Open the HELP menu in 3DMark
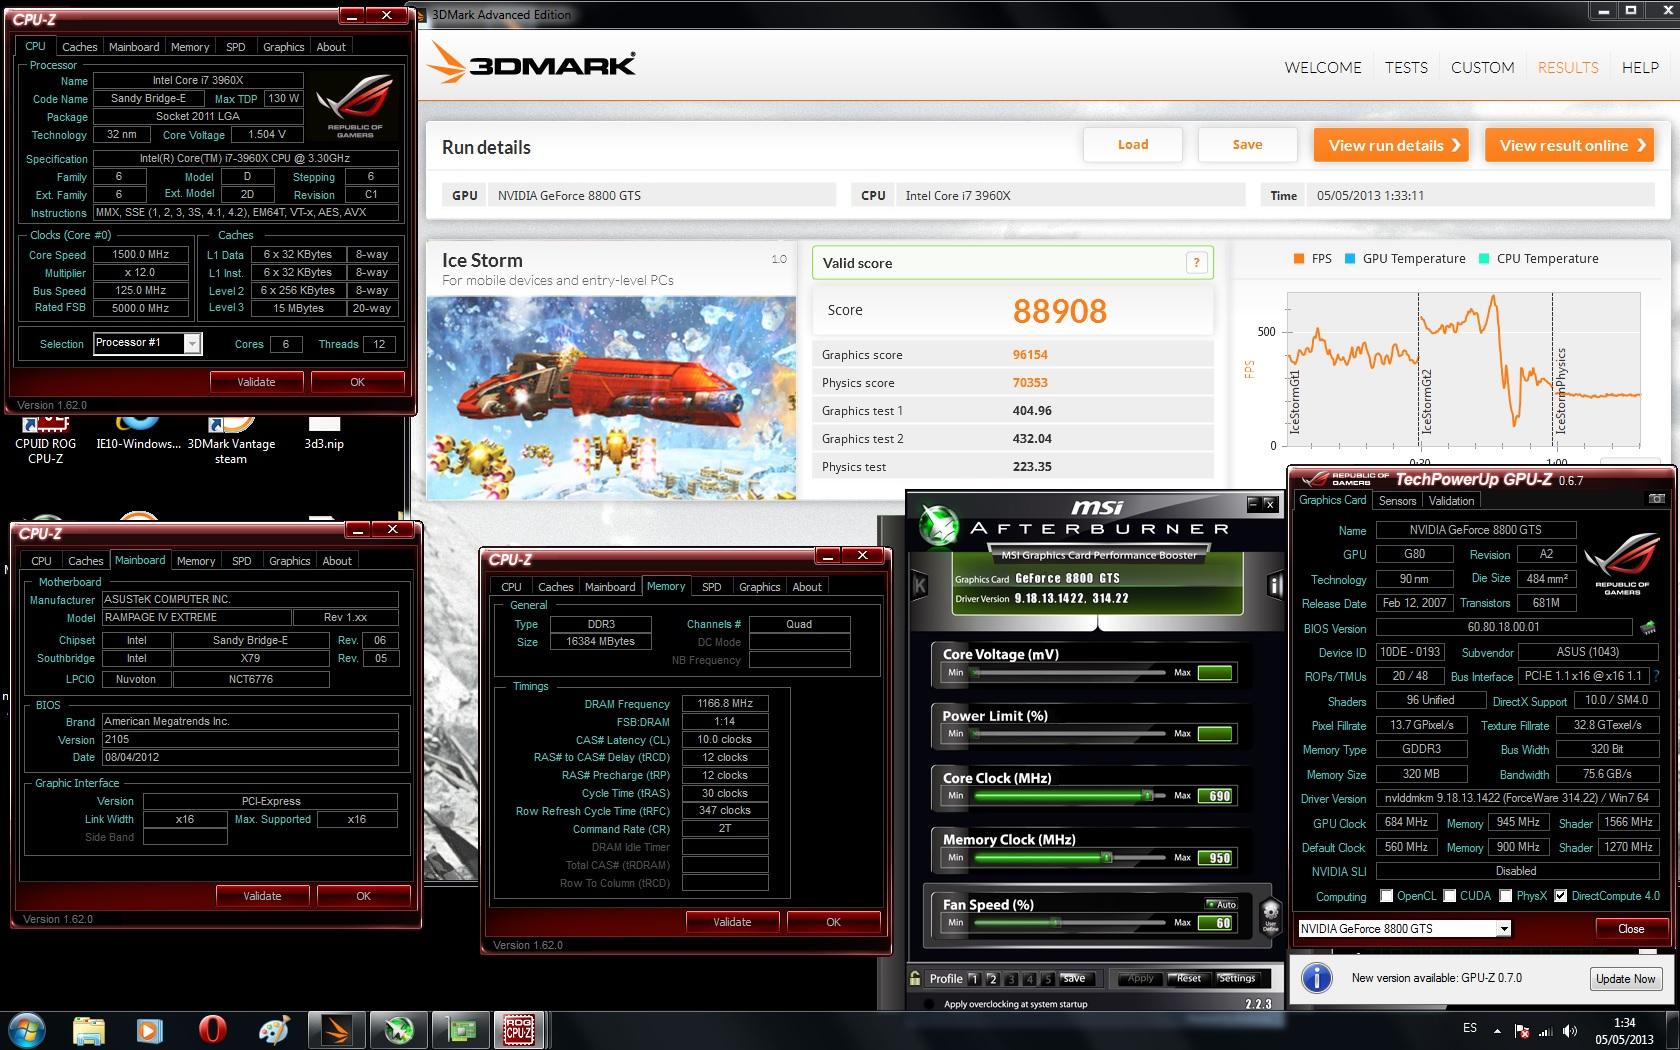 coord(1640,67)
